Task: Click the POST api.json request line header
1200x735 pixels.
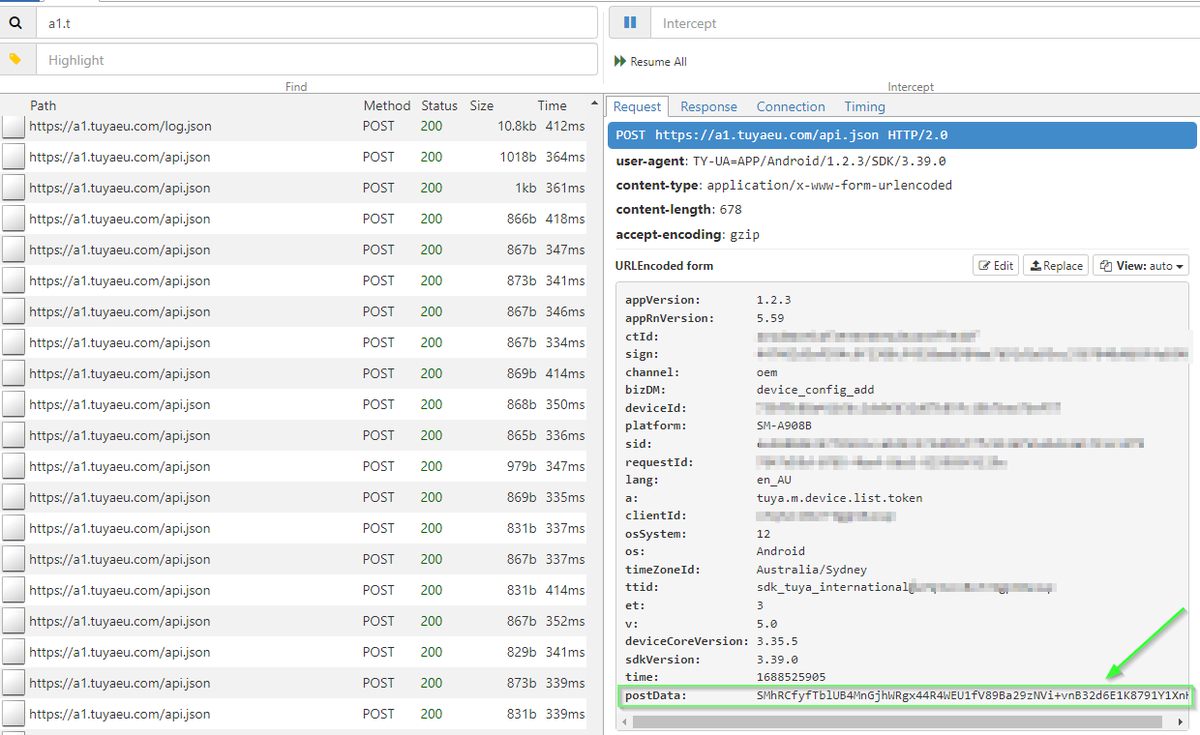Action: click(902, 135)
